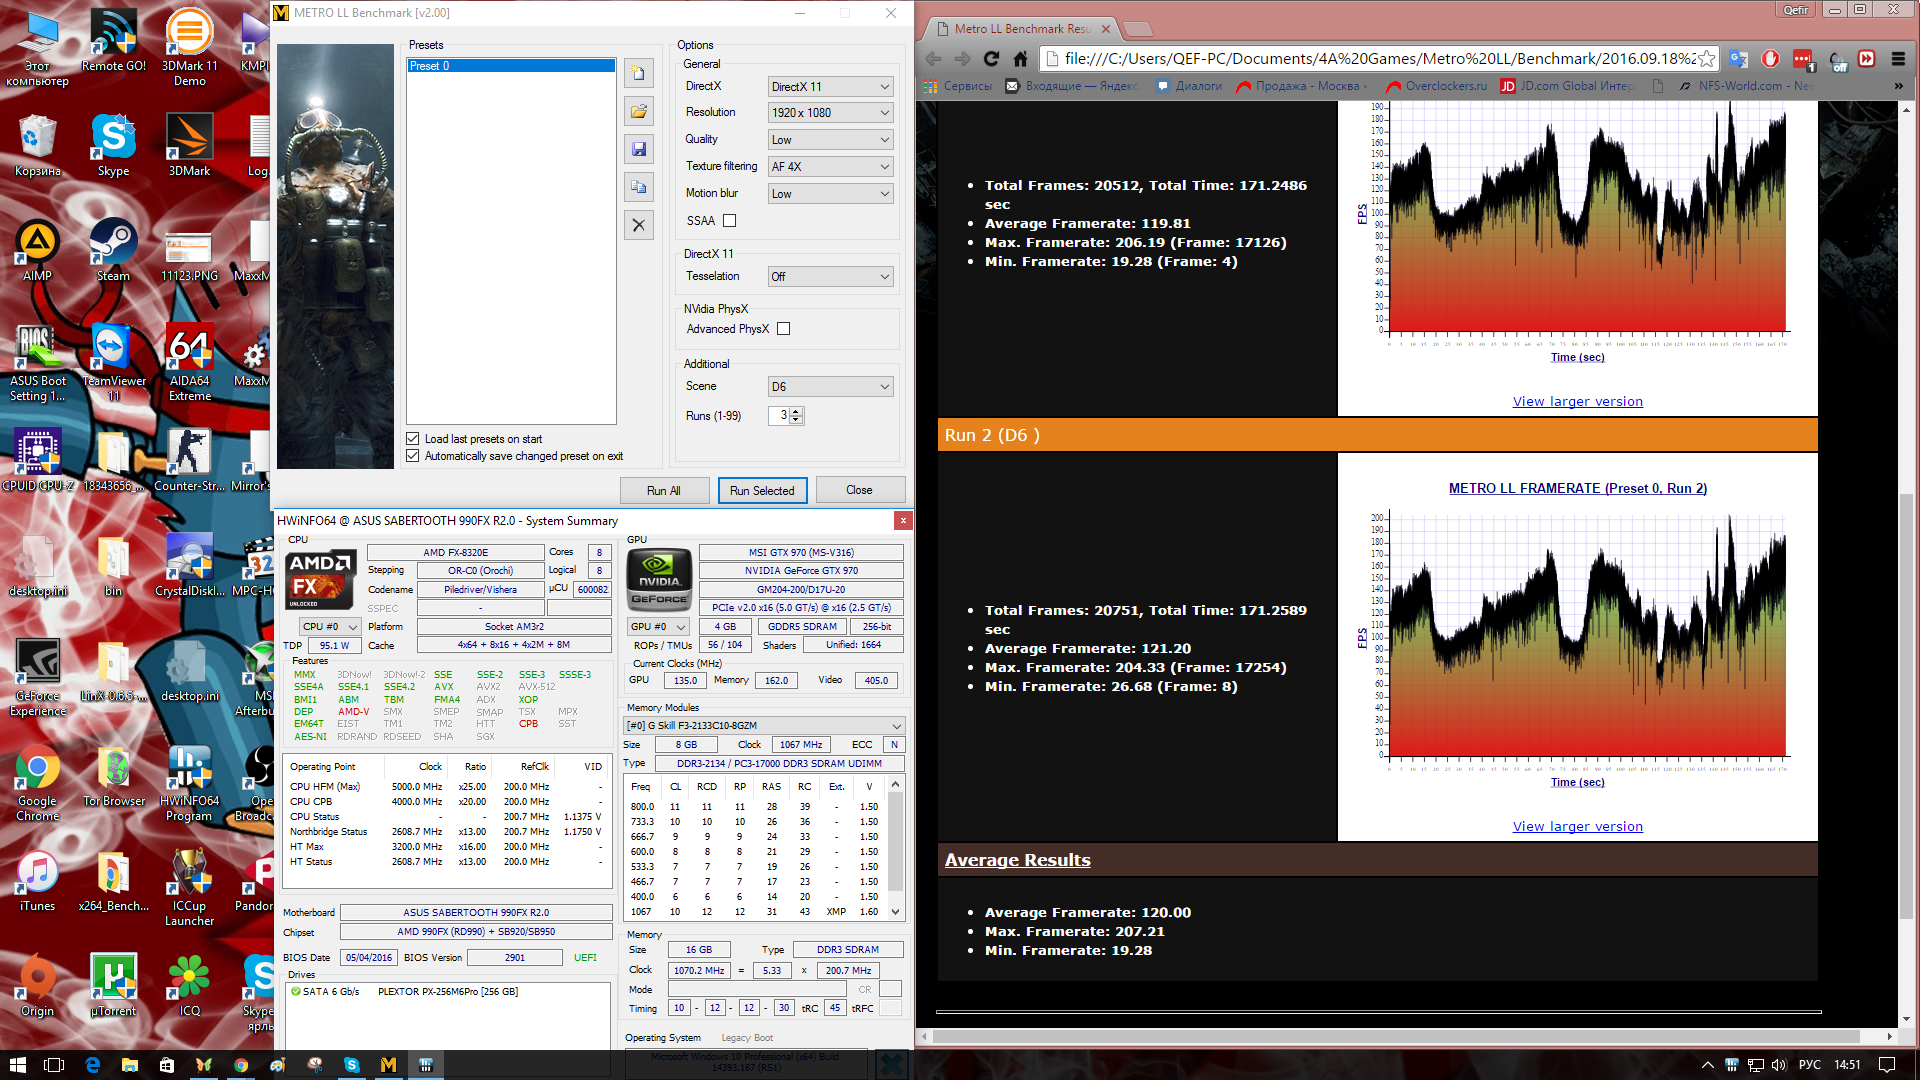Open the Сервисы bookmark
The width and height of the screenshot is (1920, 1080).
tap(958, 86)
